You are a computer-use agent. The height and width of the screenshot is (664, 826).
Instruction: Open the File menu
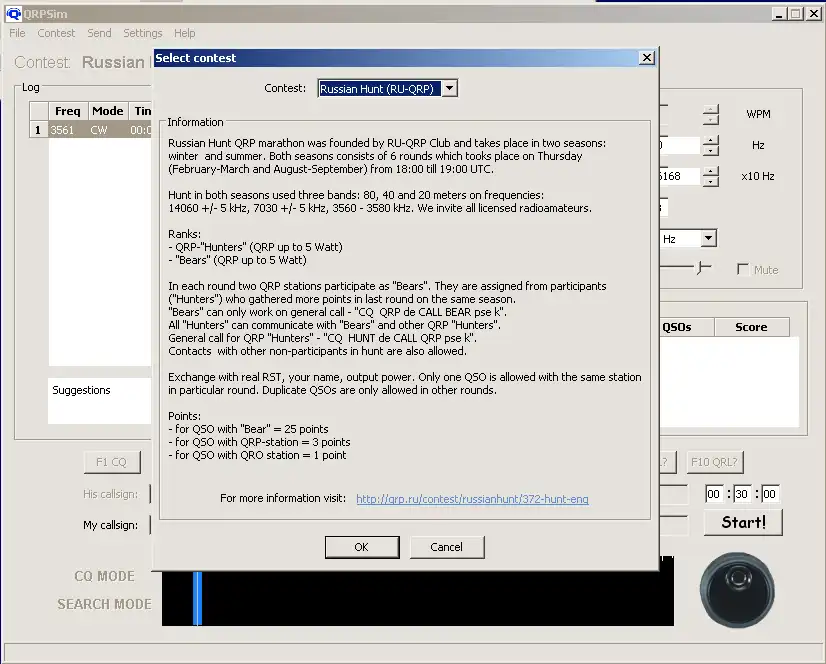17,33
